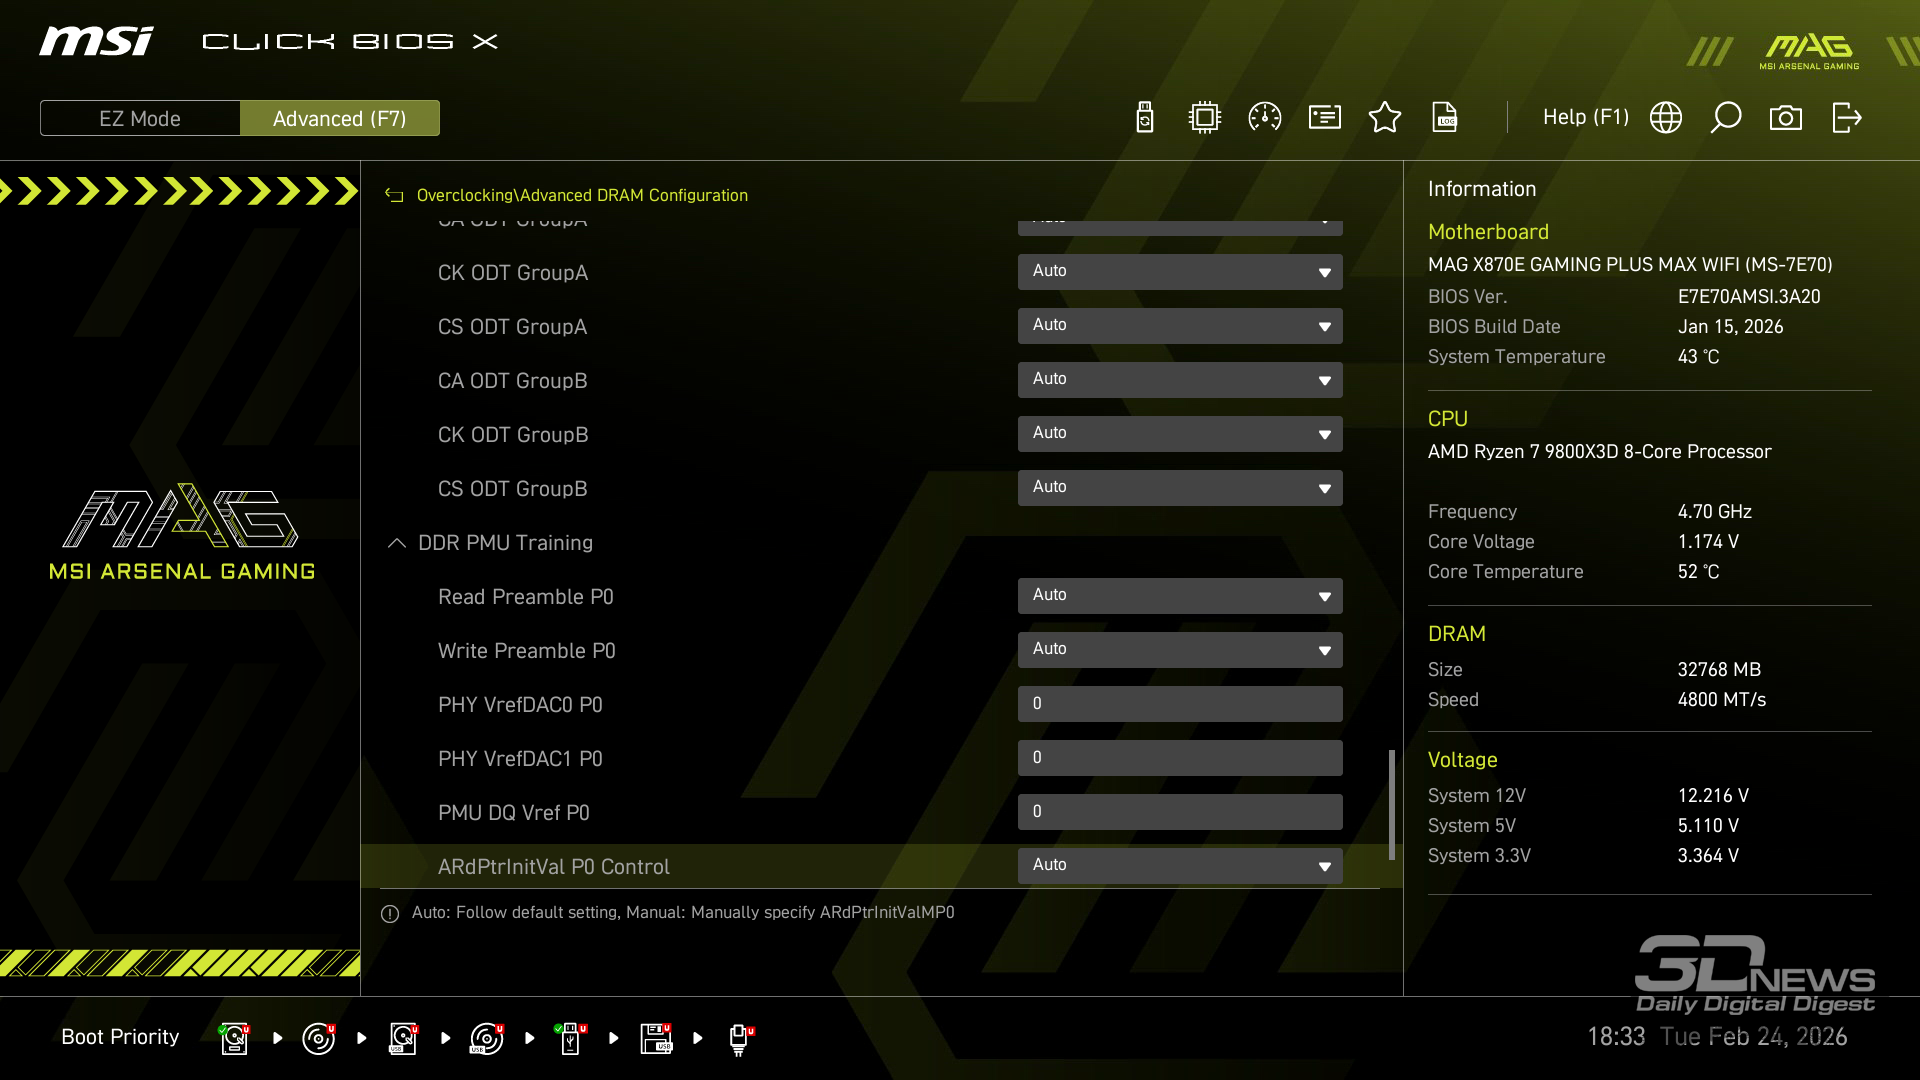Click the magnifier search icon
The height and width of the screenshot is (1080, 1920).
(x=1726, y=118)
